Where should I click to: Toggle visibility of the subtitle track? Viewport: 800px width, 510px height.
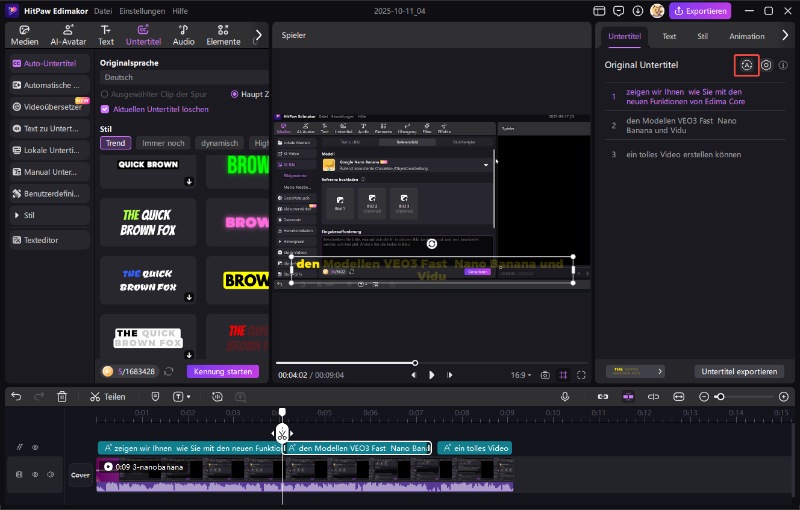(35, 448)
